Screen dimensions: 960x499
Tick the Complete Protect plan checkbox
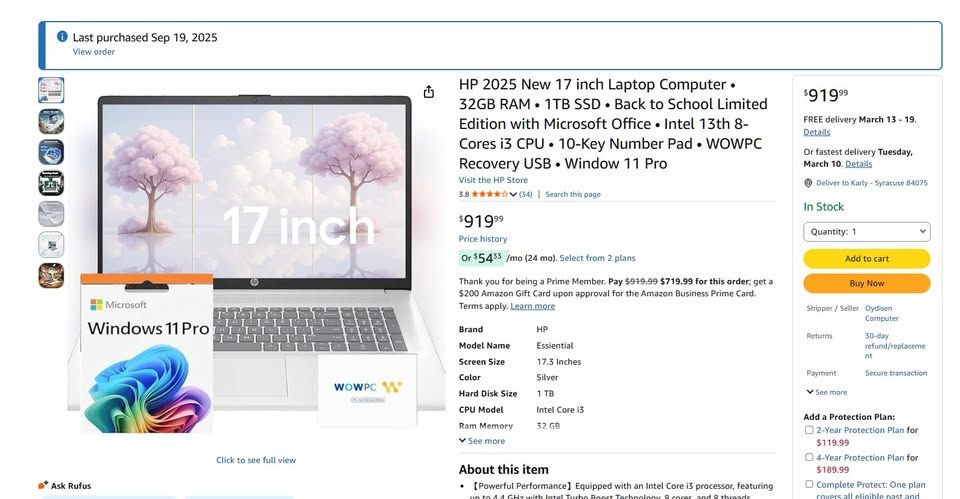point(809,484)
